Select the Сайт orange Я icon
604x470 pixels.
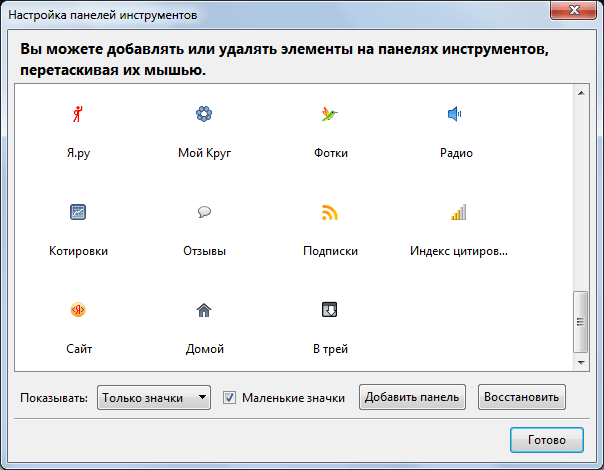point(78,310)
